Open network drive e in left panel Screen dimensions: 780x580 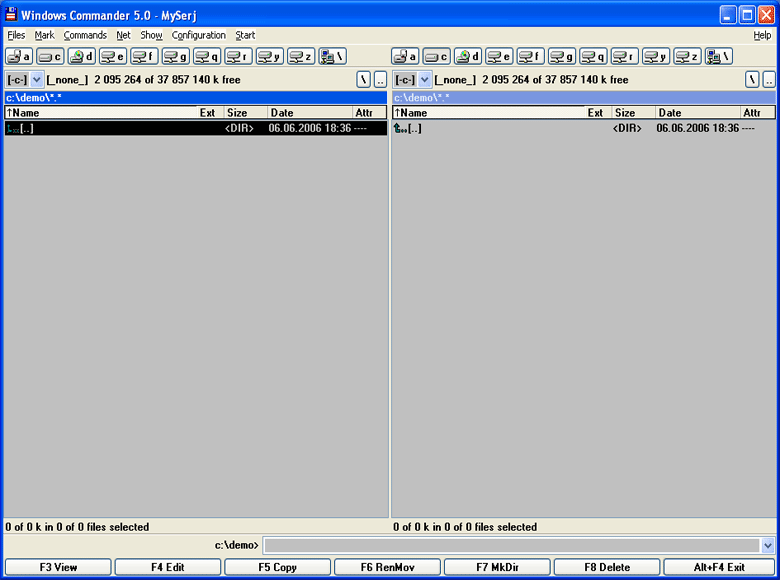coord(113,57)
